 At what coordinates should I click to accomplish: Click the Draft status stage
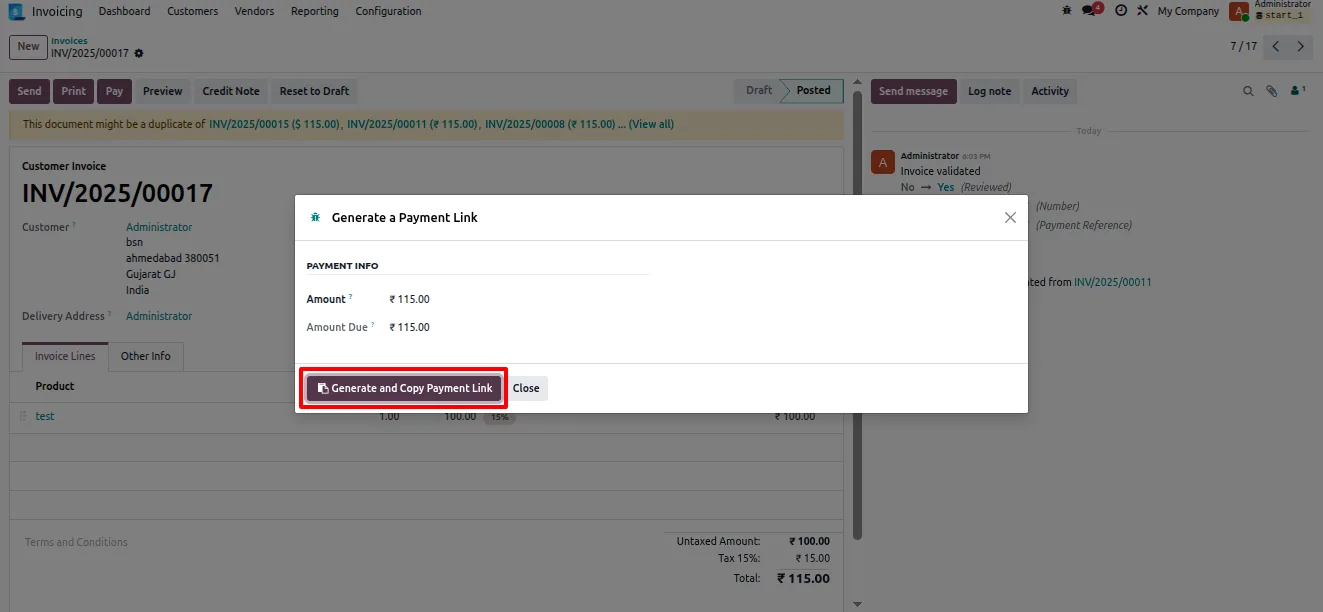[x=758, y=90]
